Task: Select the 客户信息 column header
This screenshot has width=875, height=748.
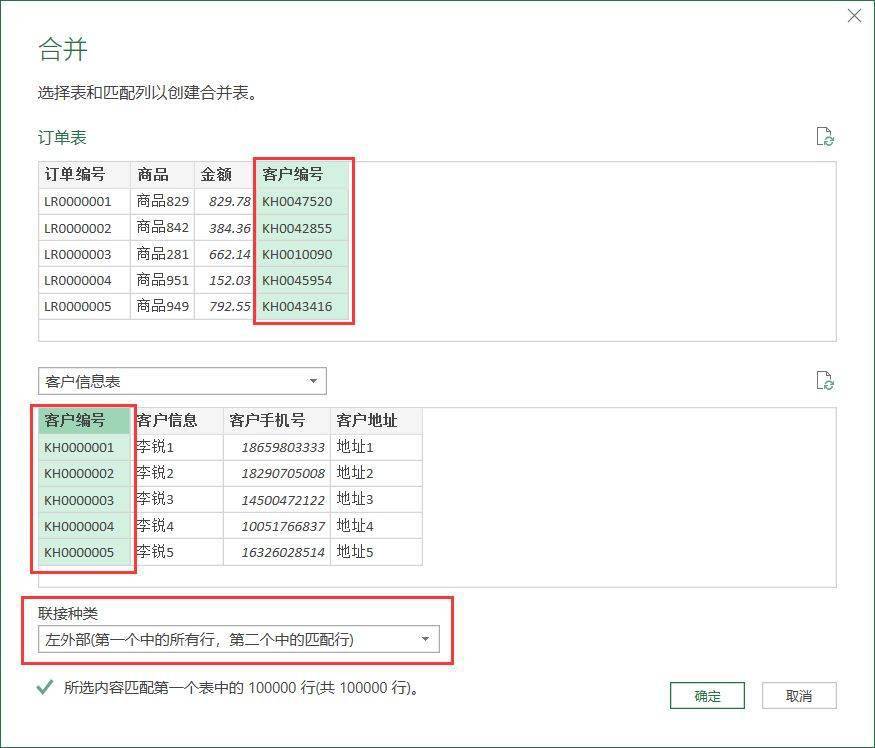Action: pyautogui.click(x=177, y=420)
